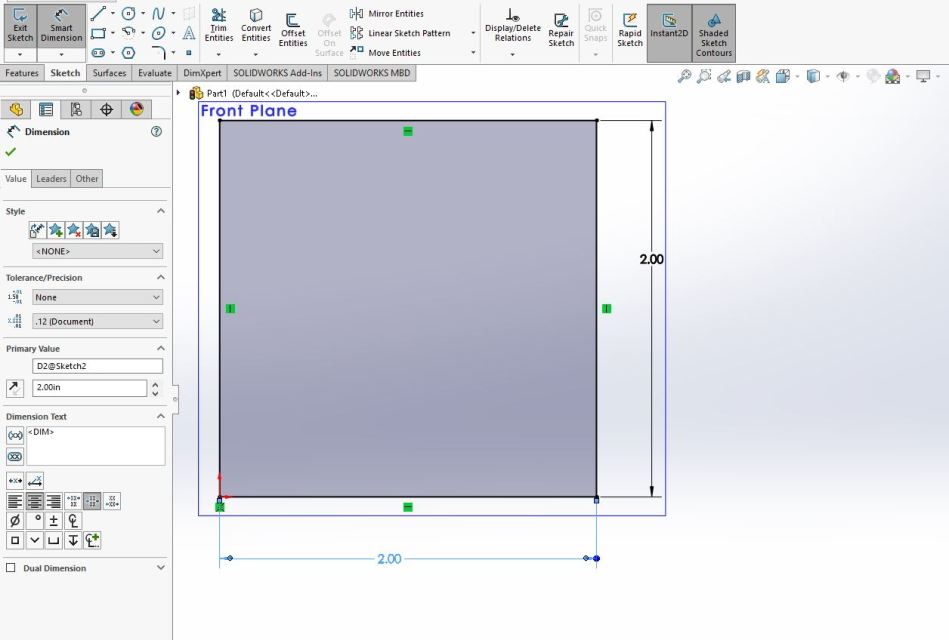Click the primary value field showing 2.00in
Screen dimensions: 949x640
88,388
